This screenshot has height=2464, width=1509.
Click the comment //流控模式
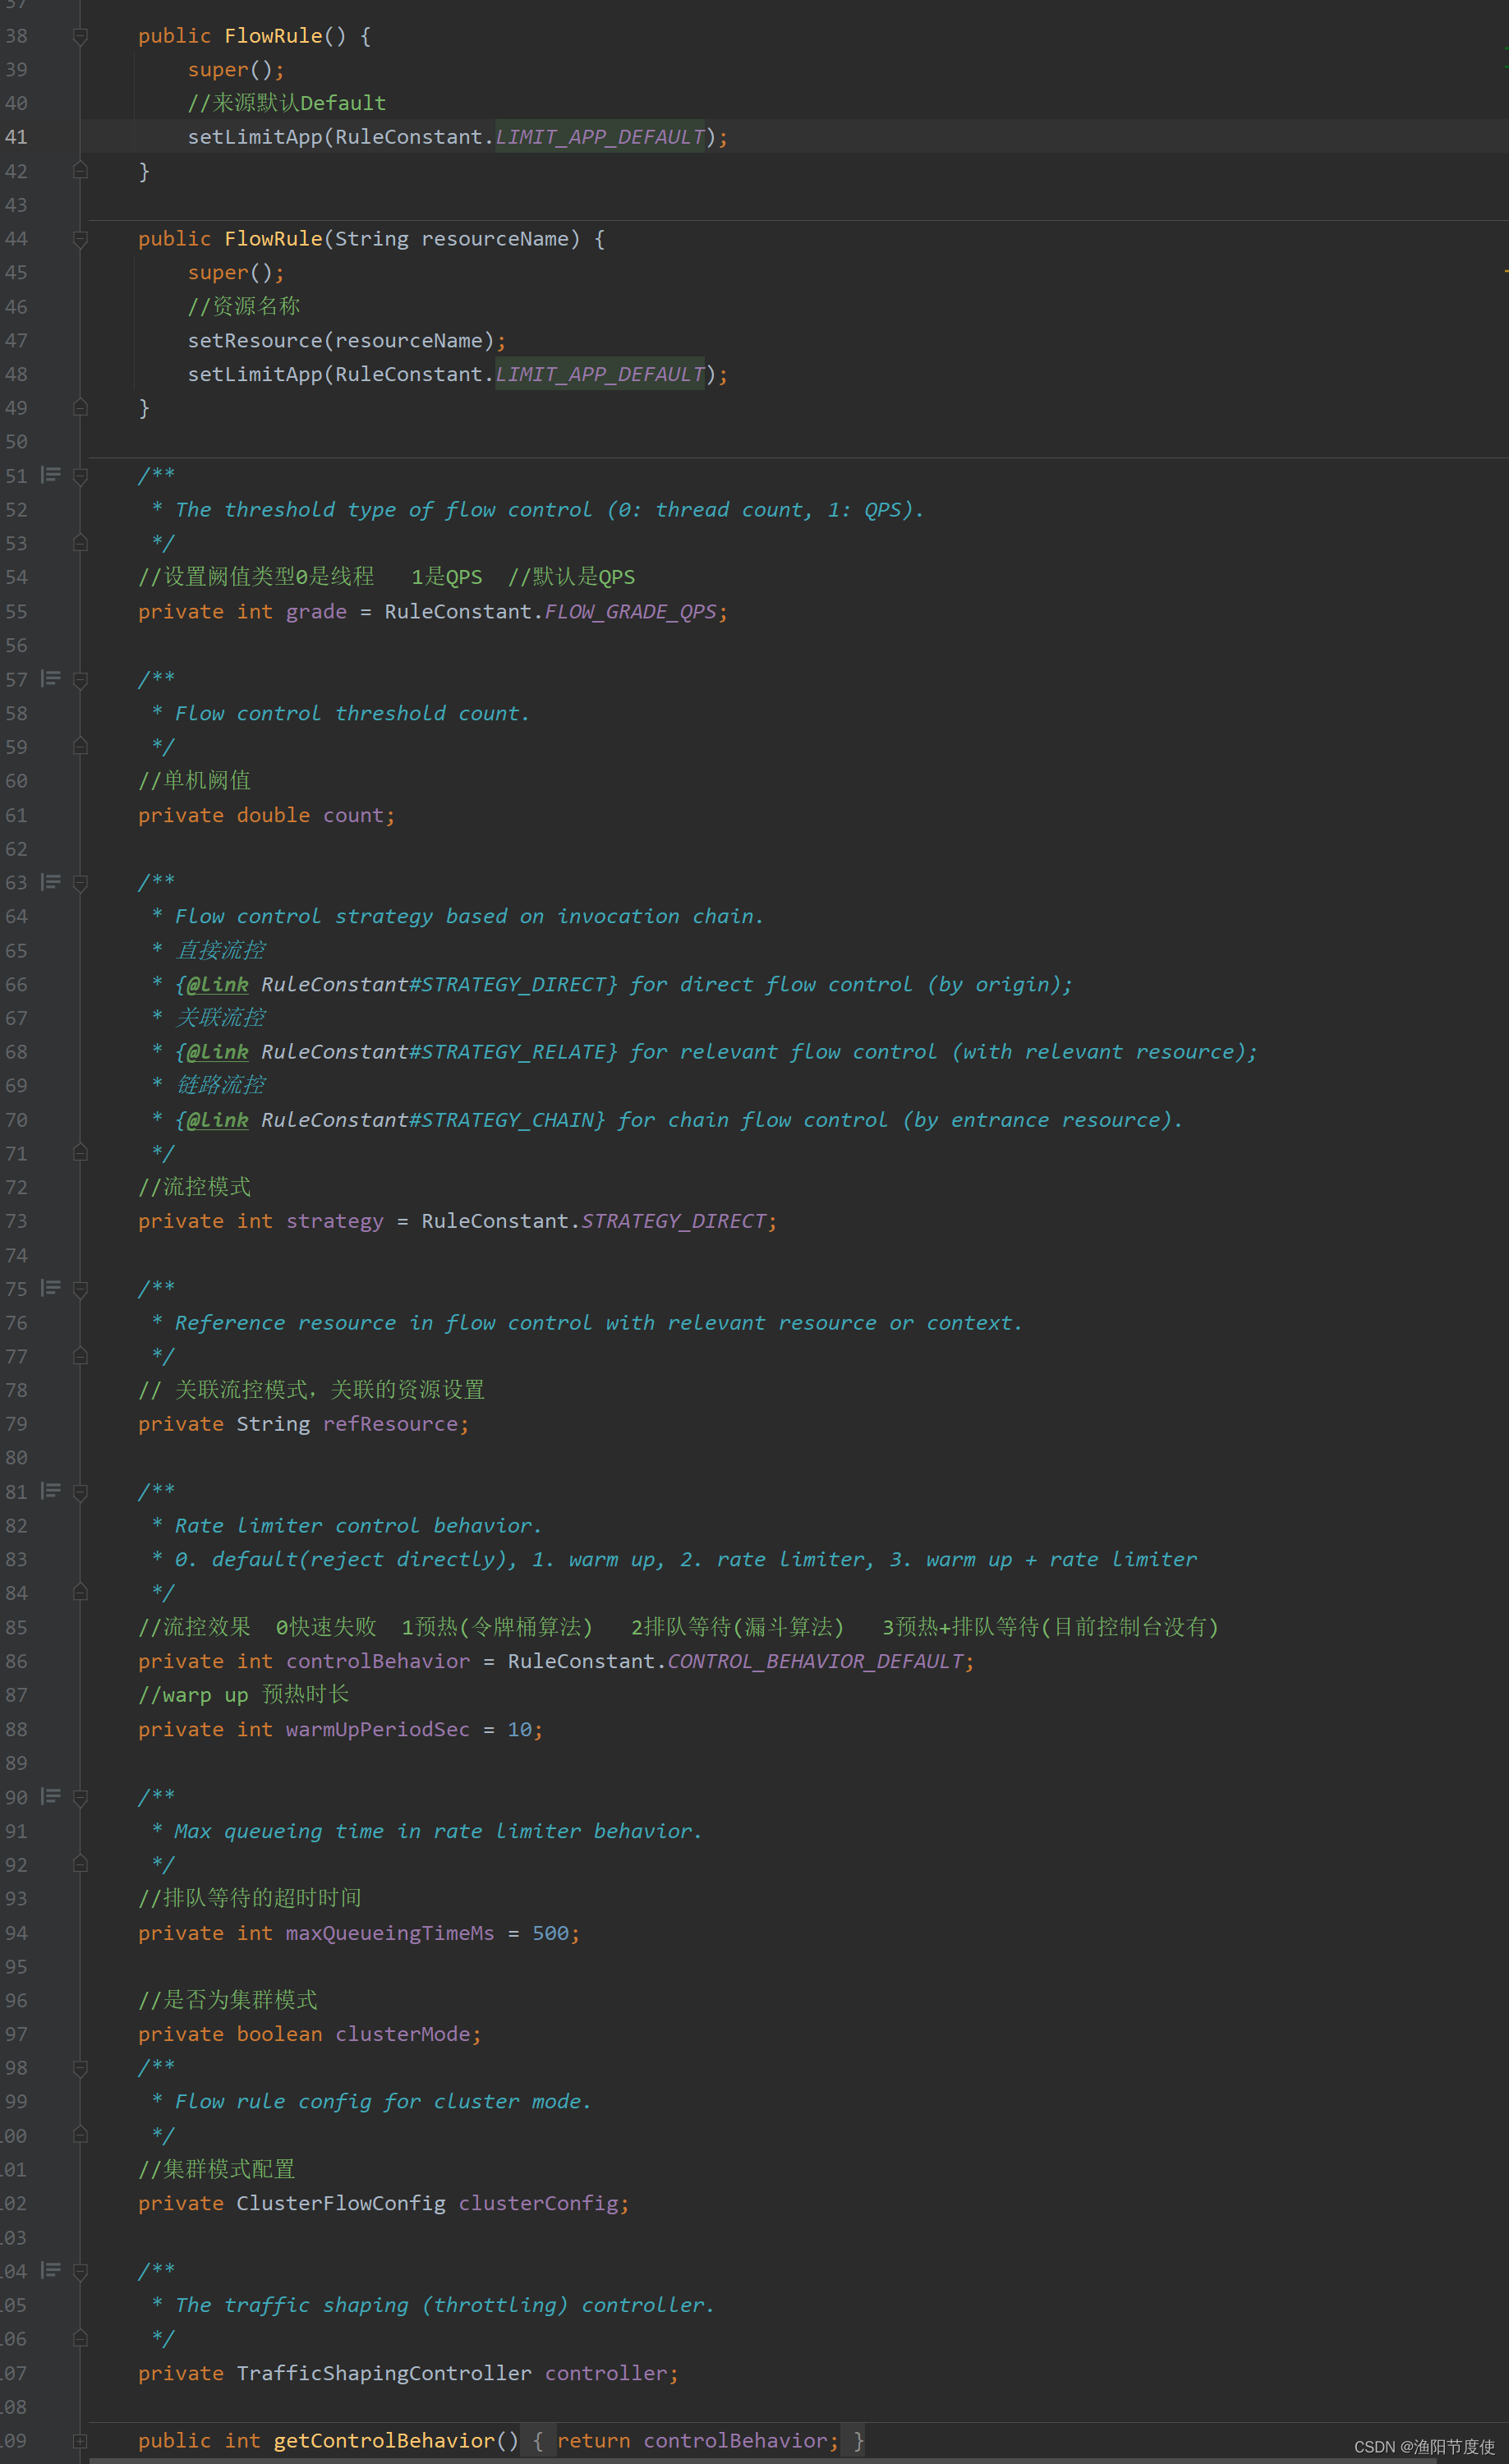[x=195, y=1187]
